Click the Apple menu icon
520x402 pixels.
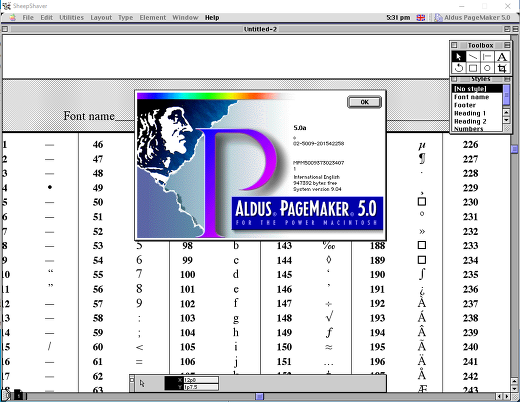coord(12,18)
